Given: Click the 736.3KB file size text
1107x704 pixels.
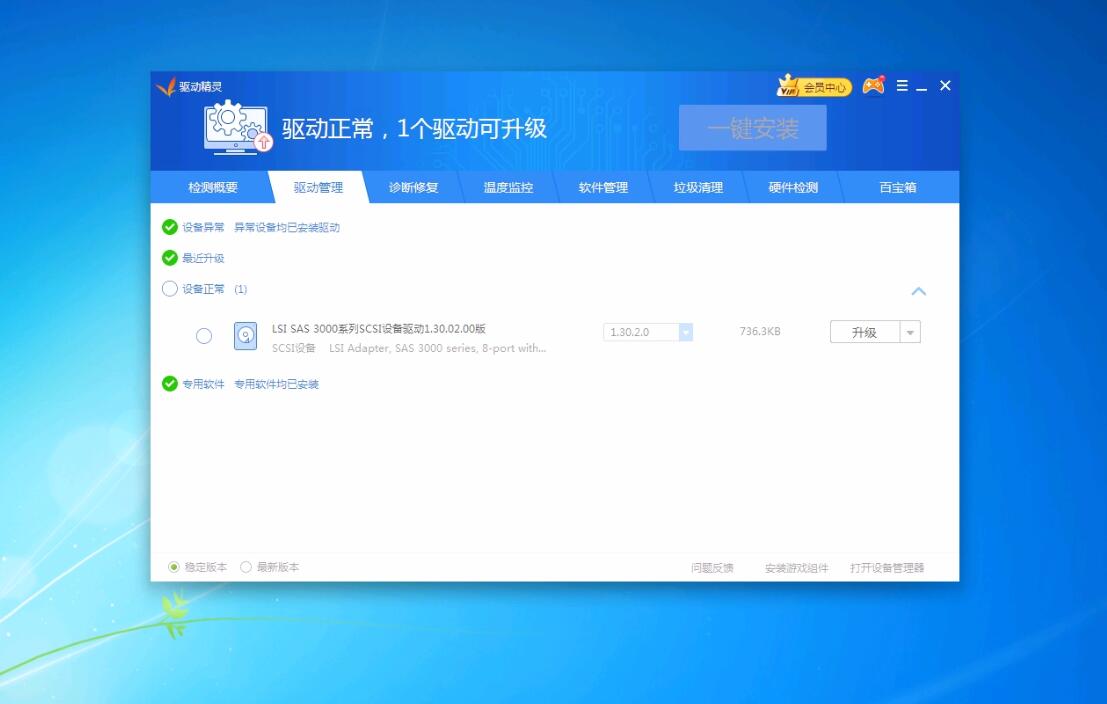Looking at the screenshot, I should (760, 331).
